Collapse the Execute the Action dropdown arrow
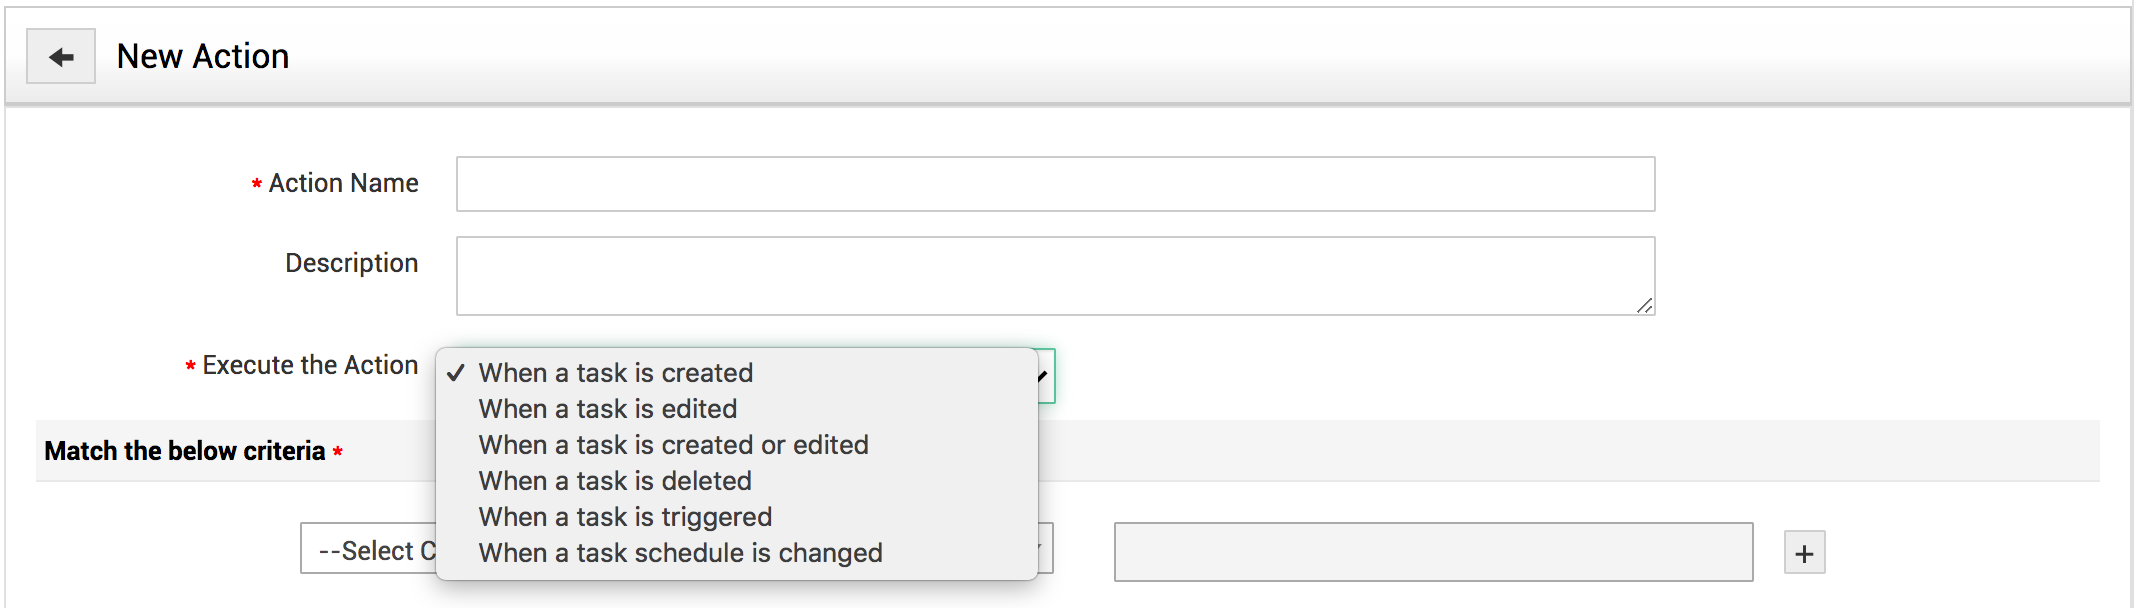Image resolution: width=2134 pixels, height=608 pixels. (x=1045, y=376)
